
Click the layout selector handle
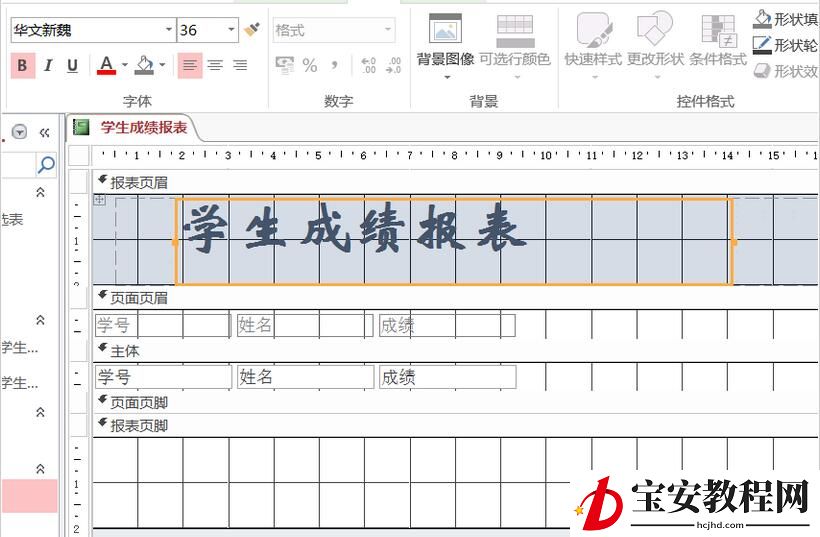pyautogui.click(x=99, y=200)
